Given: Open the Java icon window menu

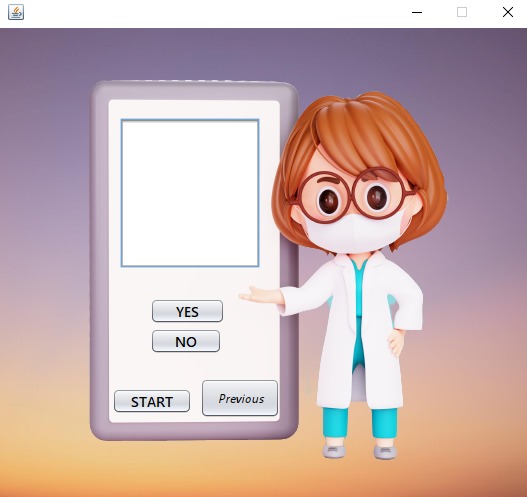Looking at the screenshot, I should (16, 12).
